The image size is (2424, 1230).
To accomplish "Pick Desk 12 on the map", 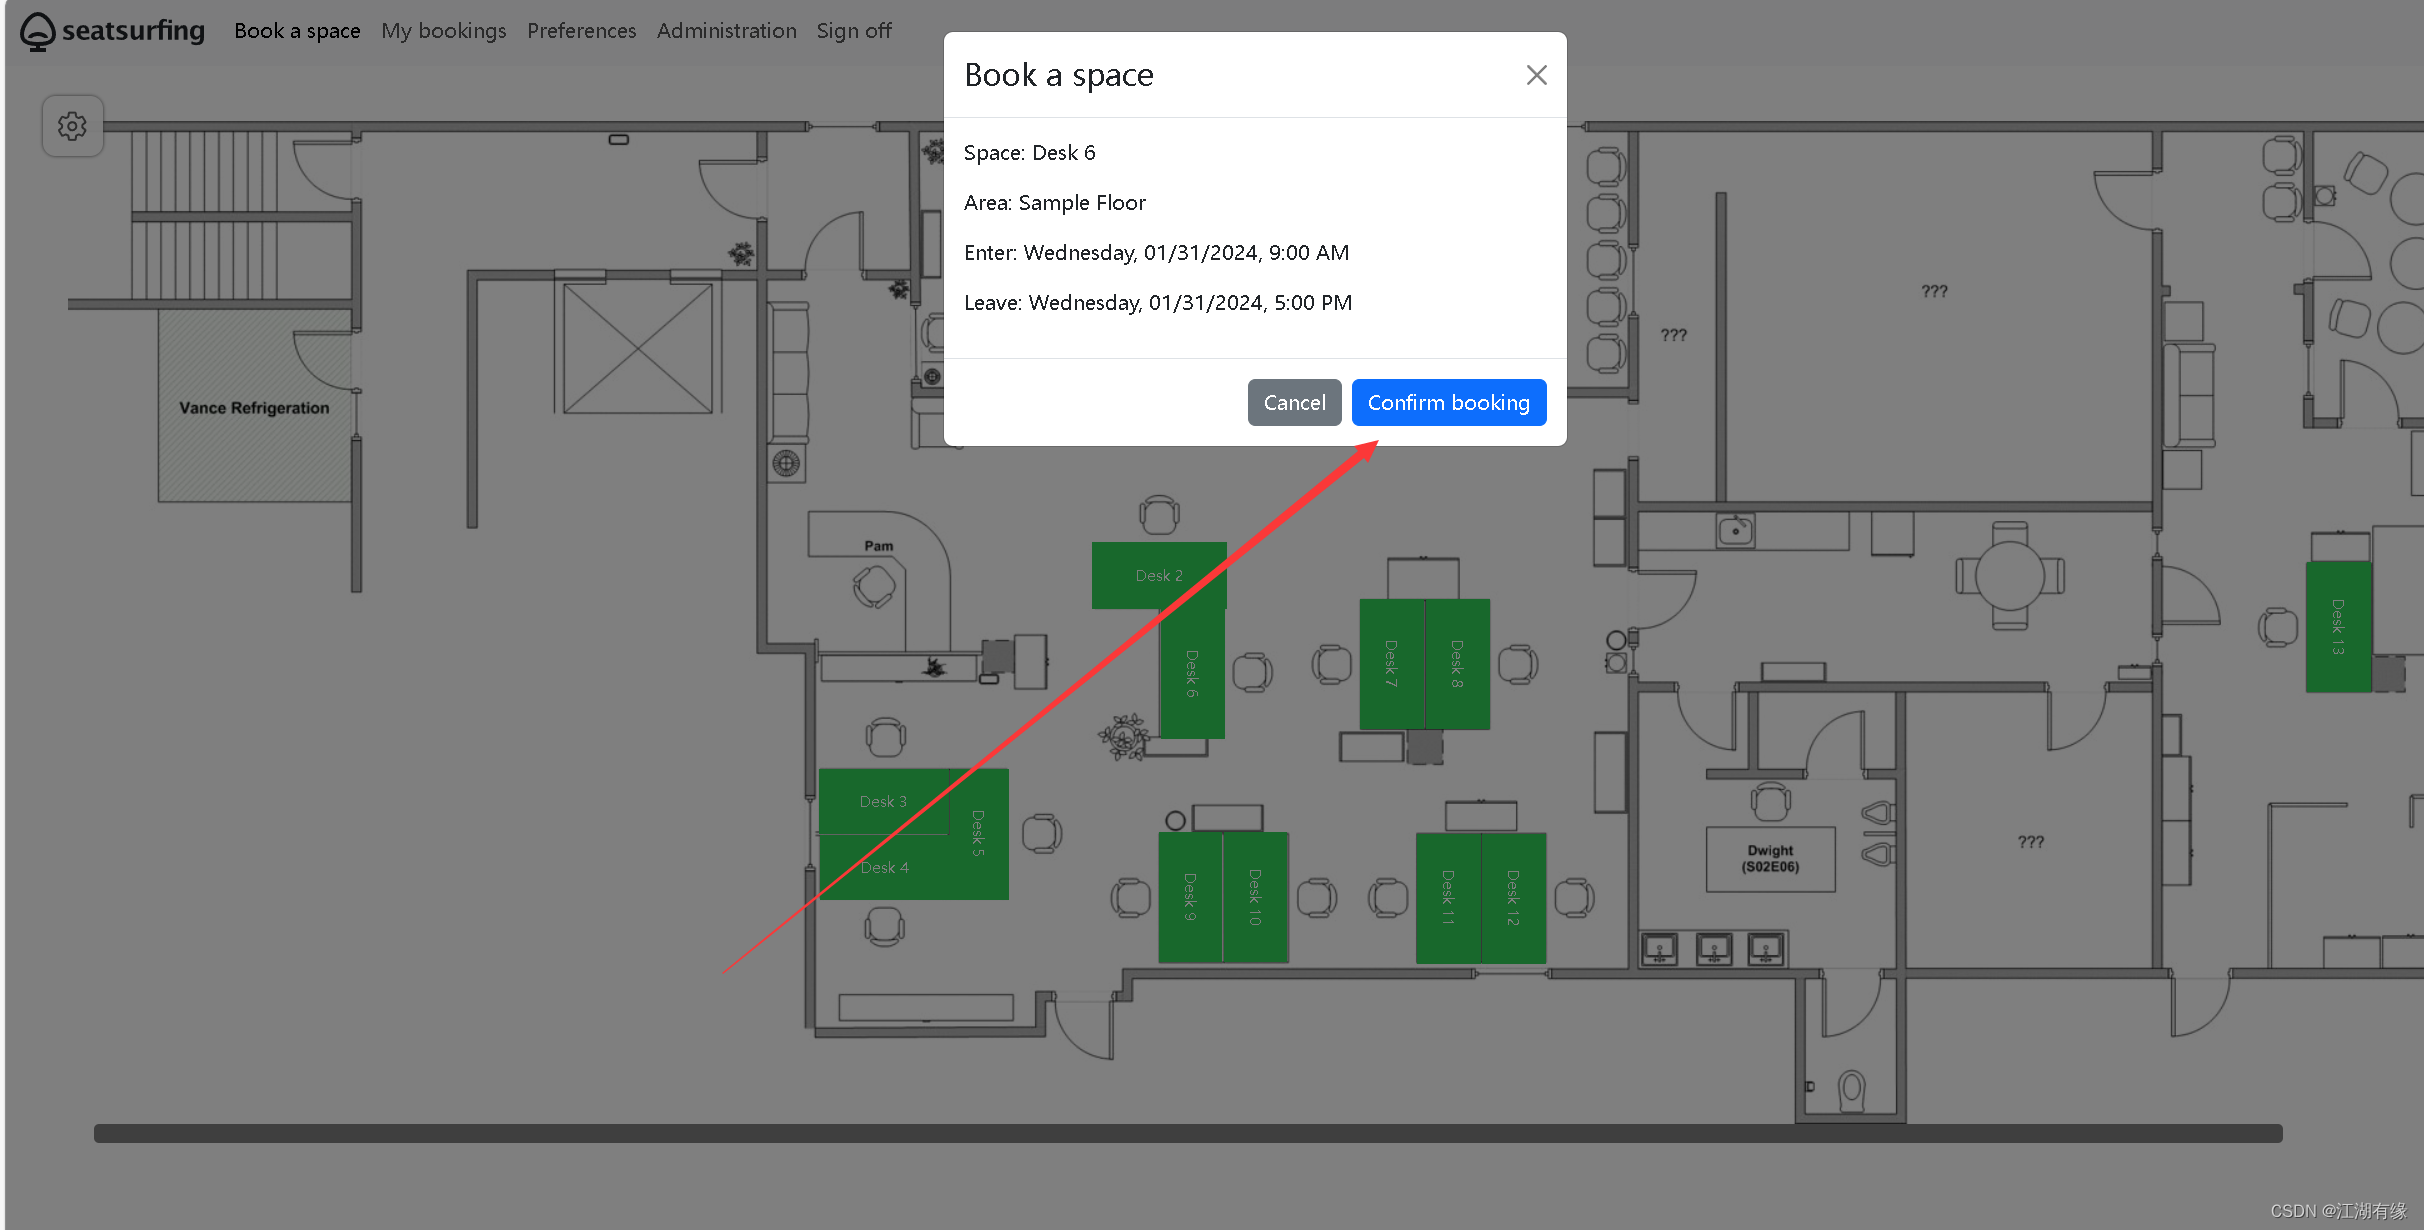I will coord(1513,897).
